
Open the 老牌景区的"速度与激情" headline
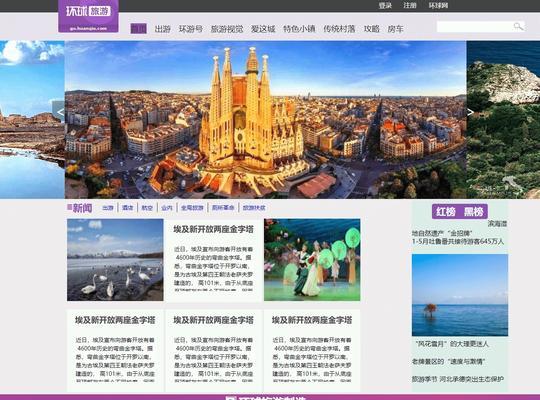448,362
